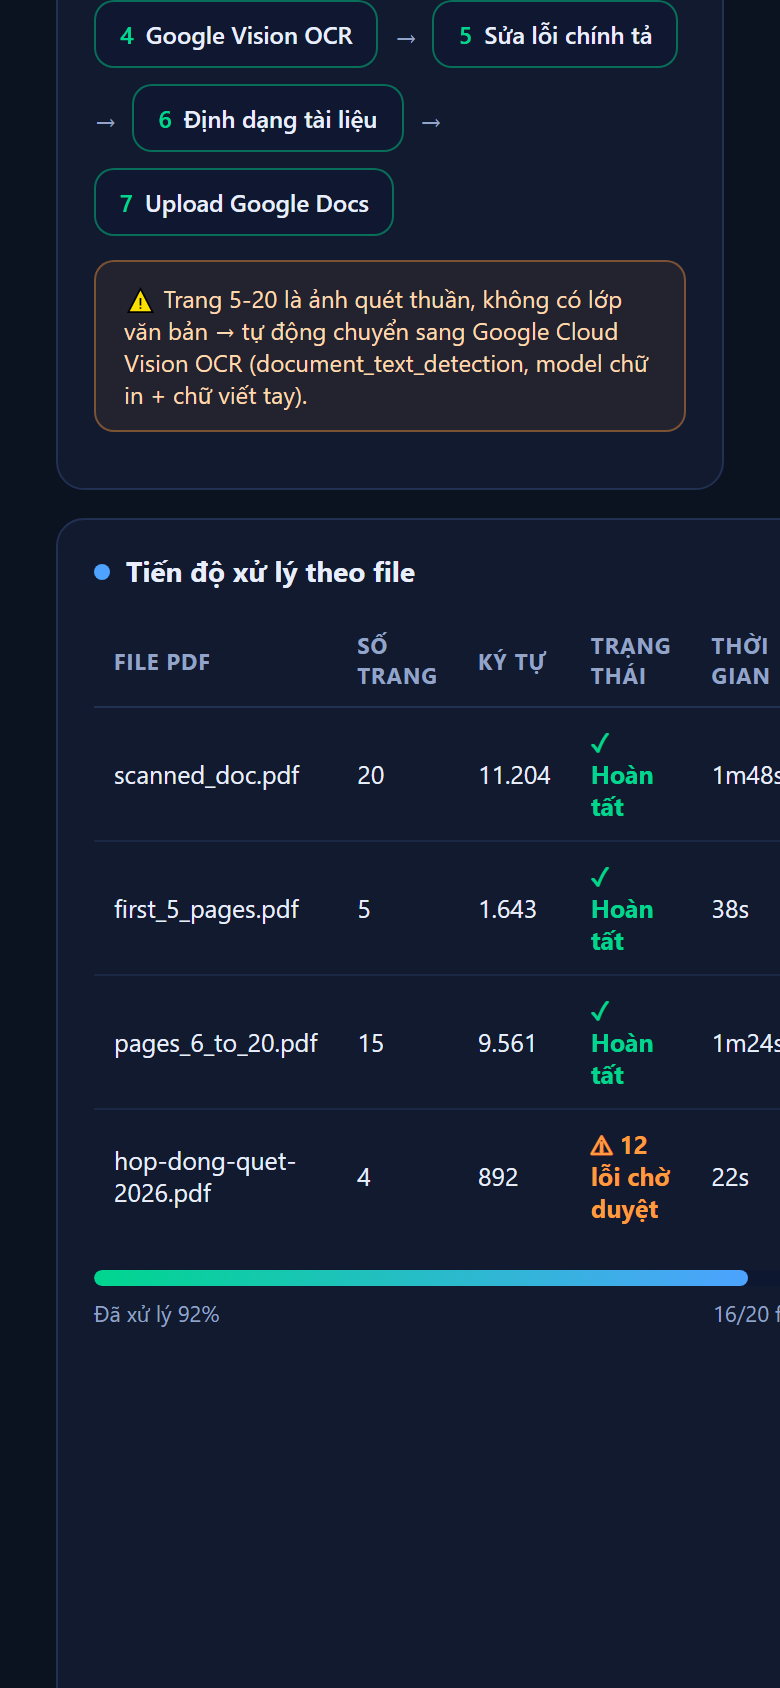The width and height of the screenshot is (780, 1688).
Task: Select the pages_6_to_20.pdf file name
Action: click(x=216, y=1043)
